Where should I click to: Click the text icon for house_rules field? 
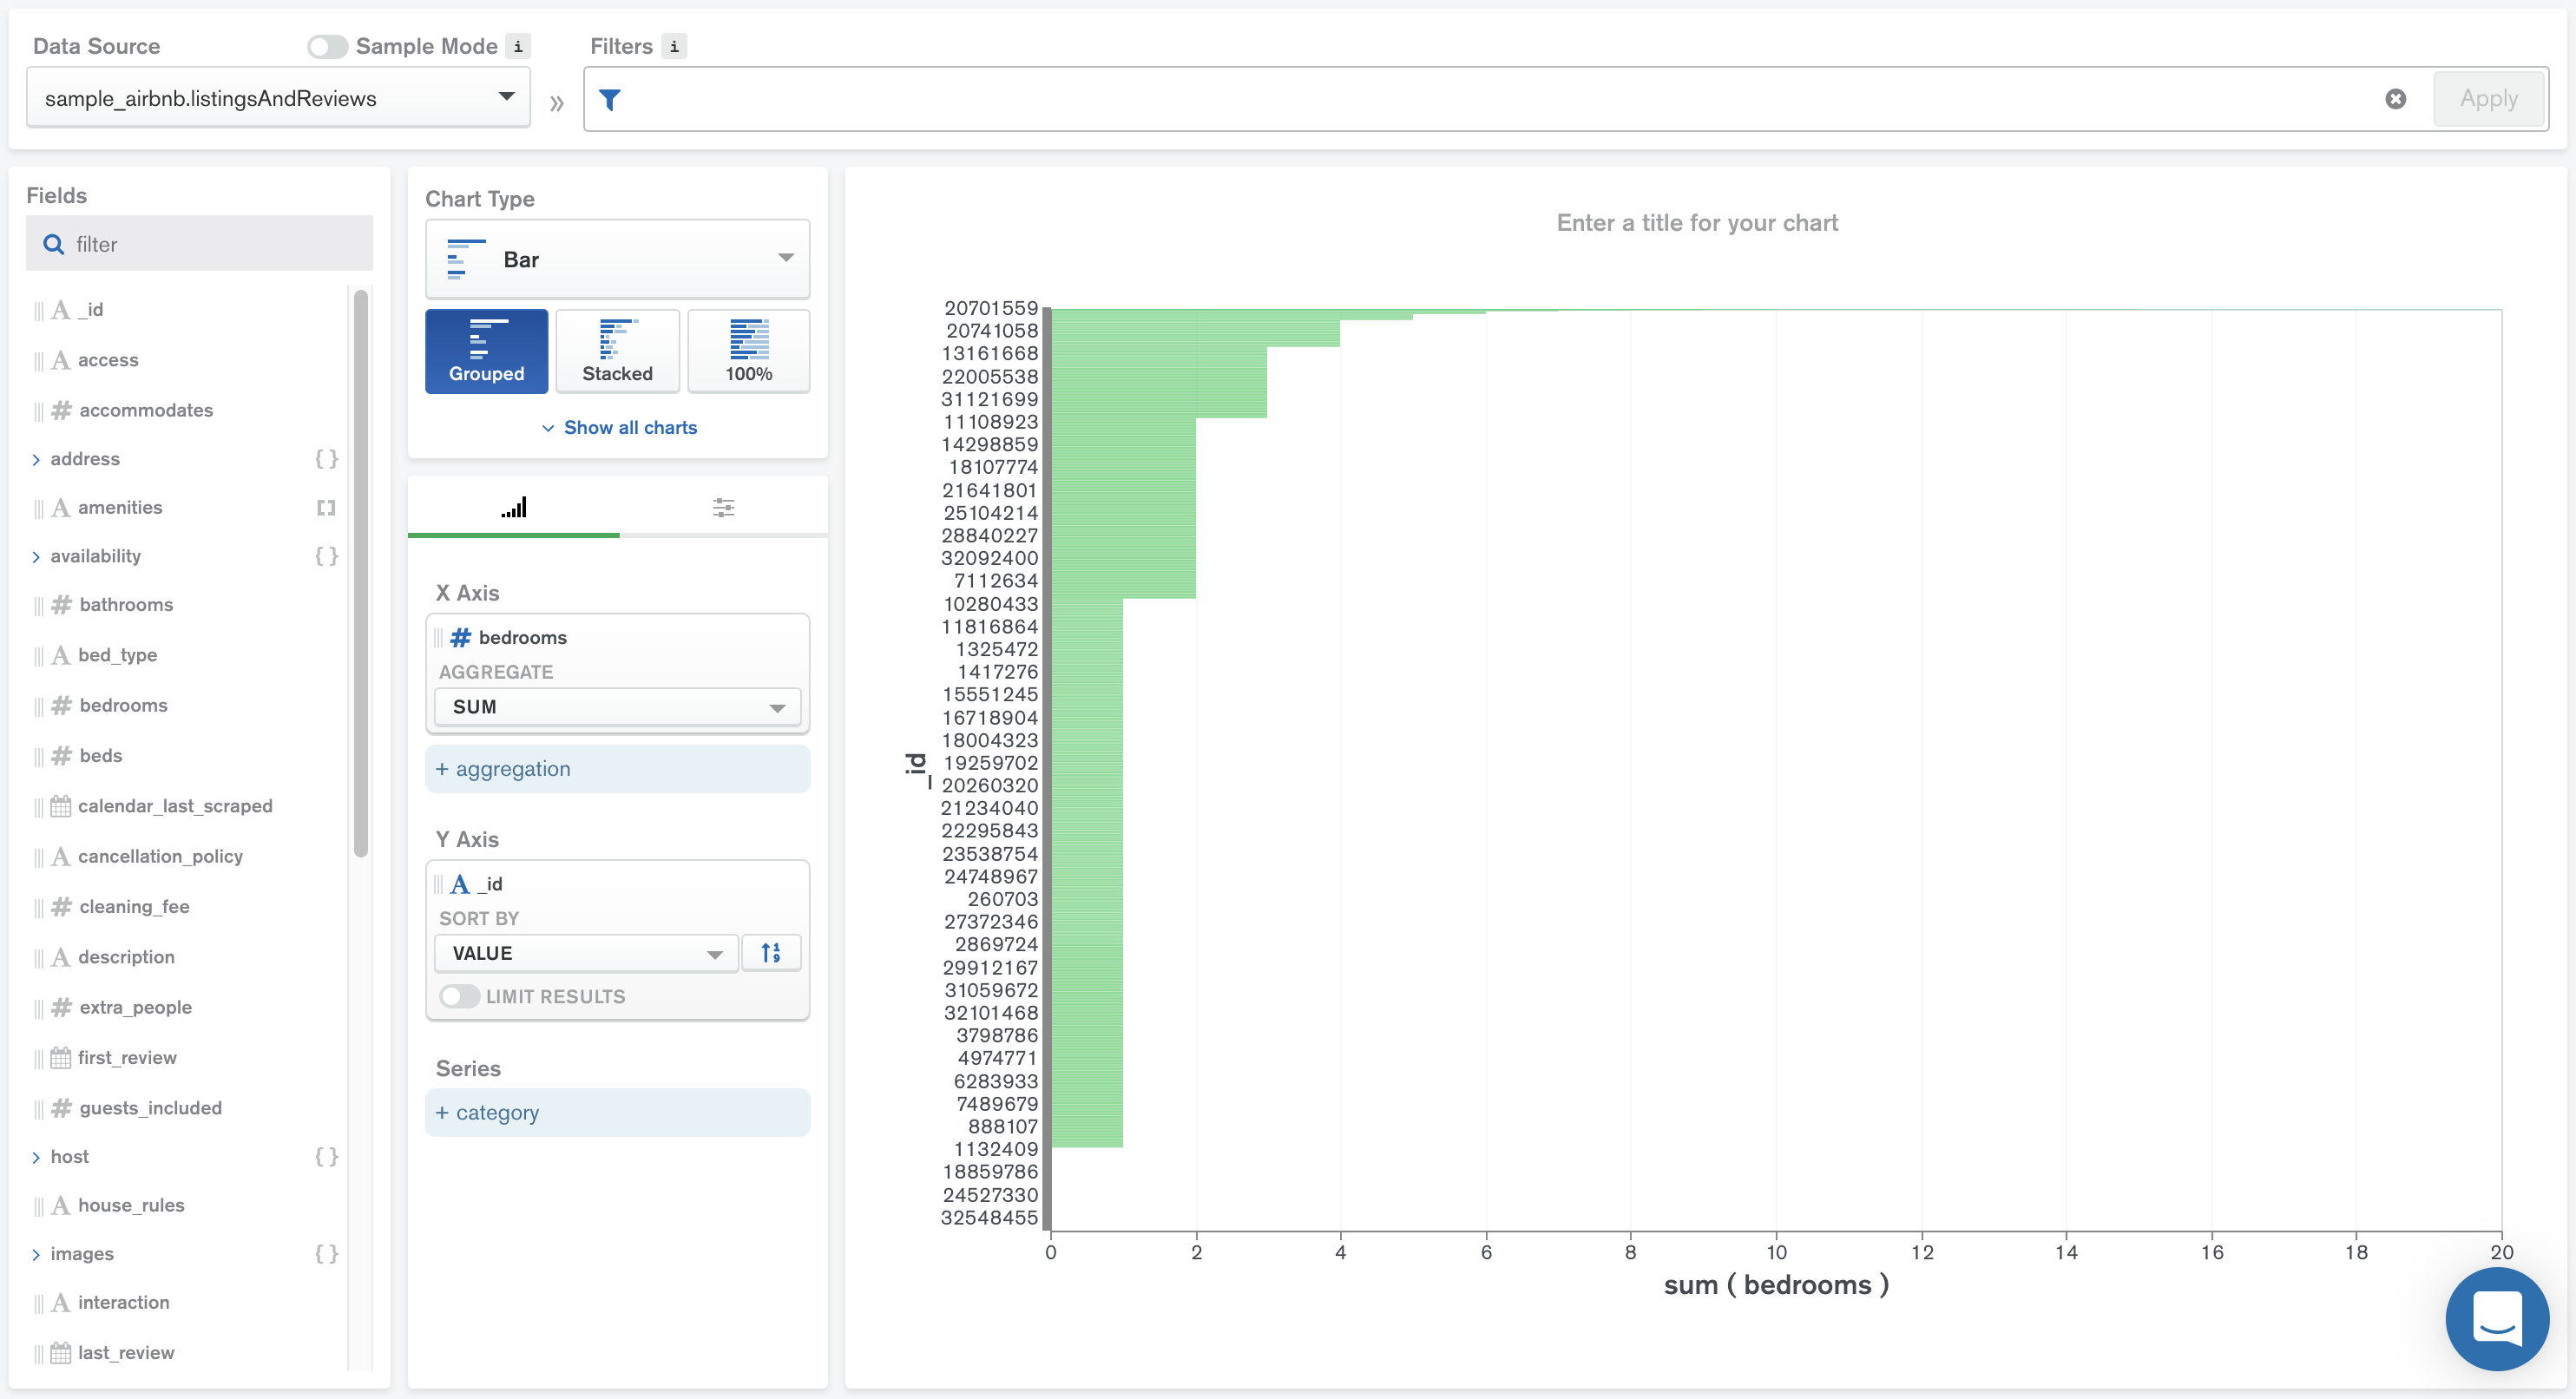pos(61,1206)
